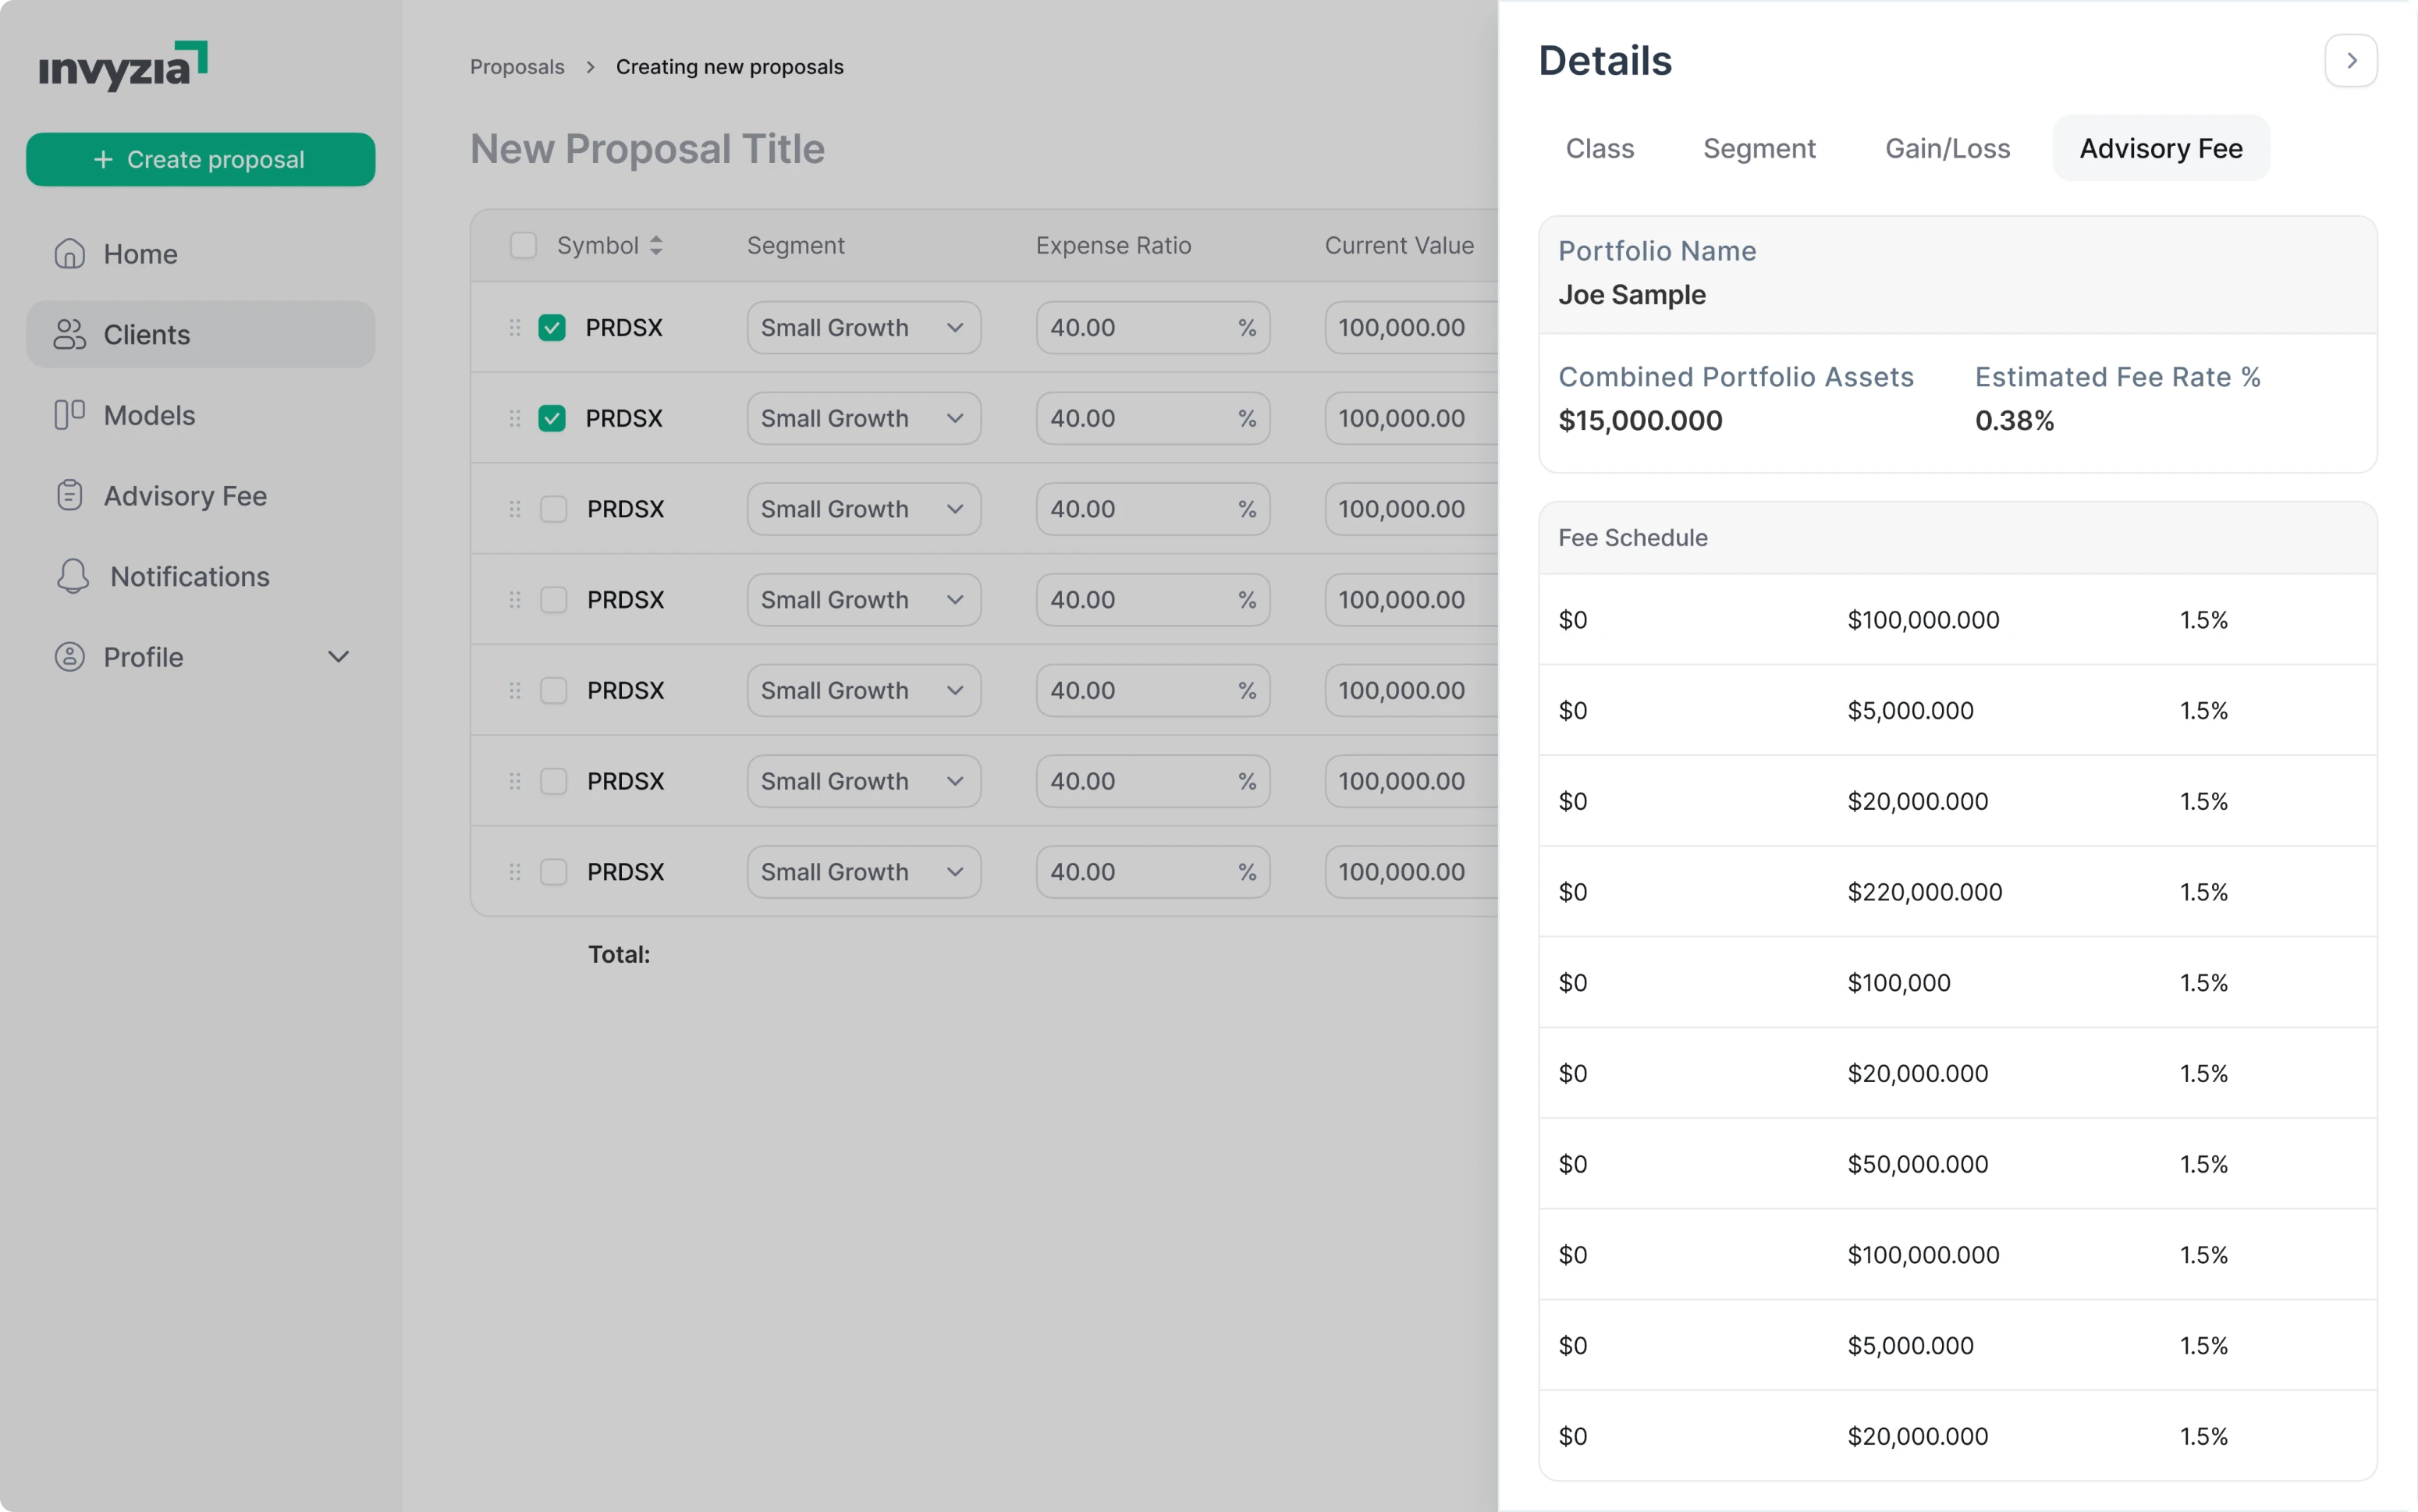Click the Create proposal button
This screenshot has width=2418, height=1512.
tap(200, 159)
